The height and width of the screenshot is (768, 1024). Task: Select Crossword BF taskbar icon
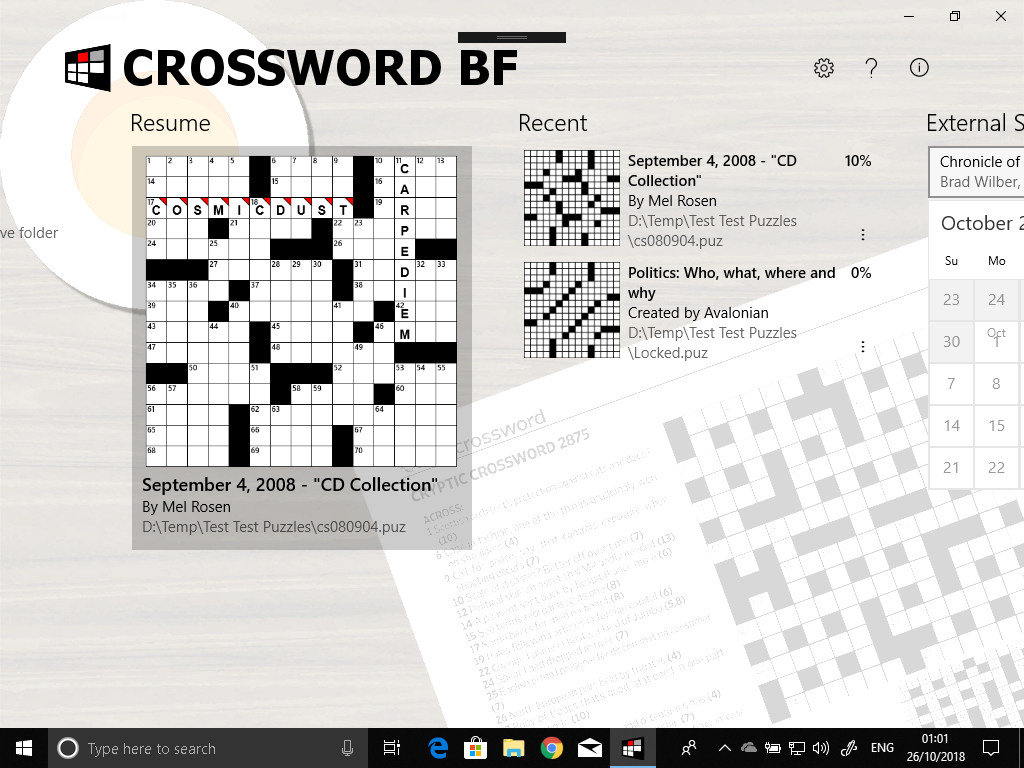click(x=632, y=748)
